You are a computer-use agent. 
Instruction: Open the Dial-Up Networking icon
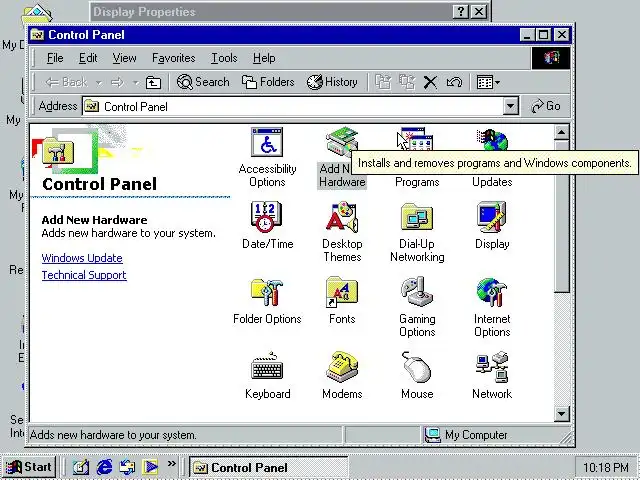(x=417, y=217)
